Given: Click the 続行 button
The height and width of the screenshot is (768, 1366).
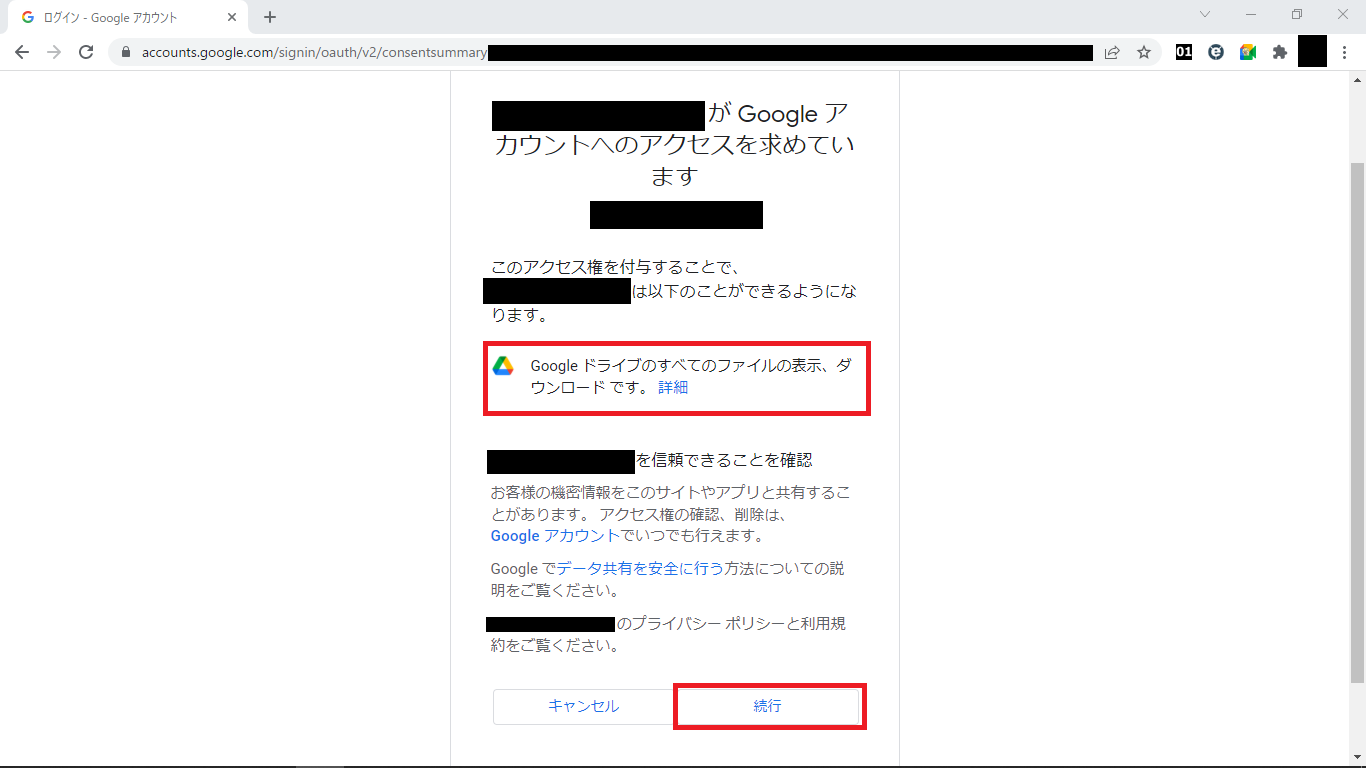Looking at the screenshot, I should pyautogui.click(x=768, y=706).
